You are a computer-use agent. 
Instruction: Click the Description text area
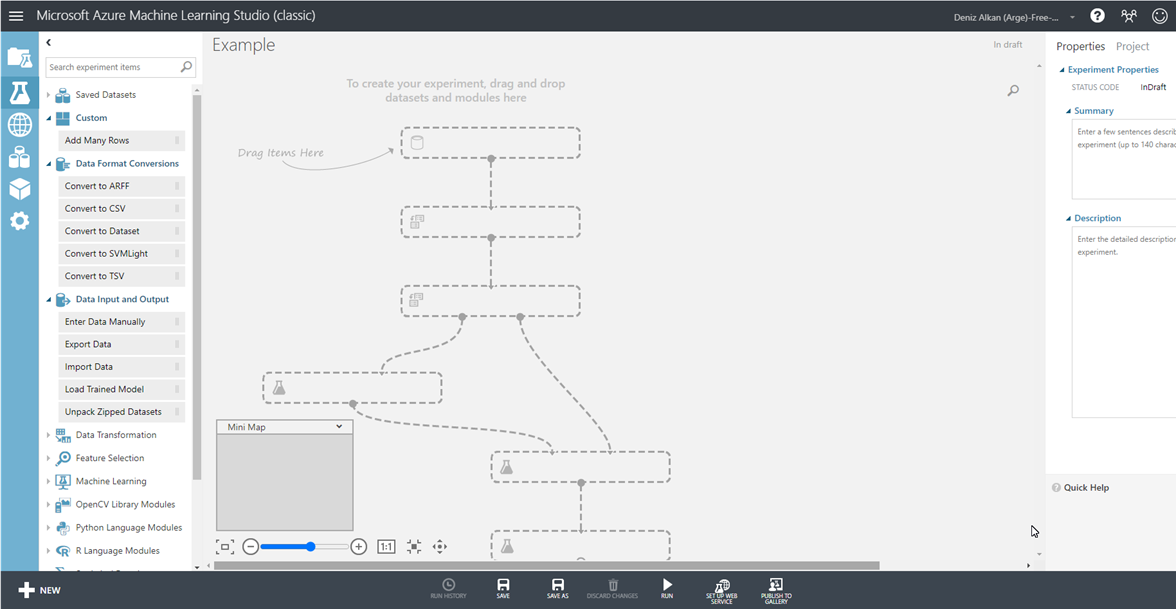tap(1124, 322)
